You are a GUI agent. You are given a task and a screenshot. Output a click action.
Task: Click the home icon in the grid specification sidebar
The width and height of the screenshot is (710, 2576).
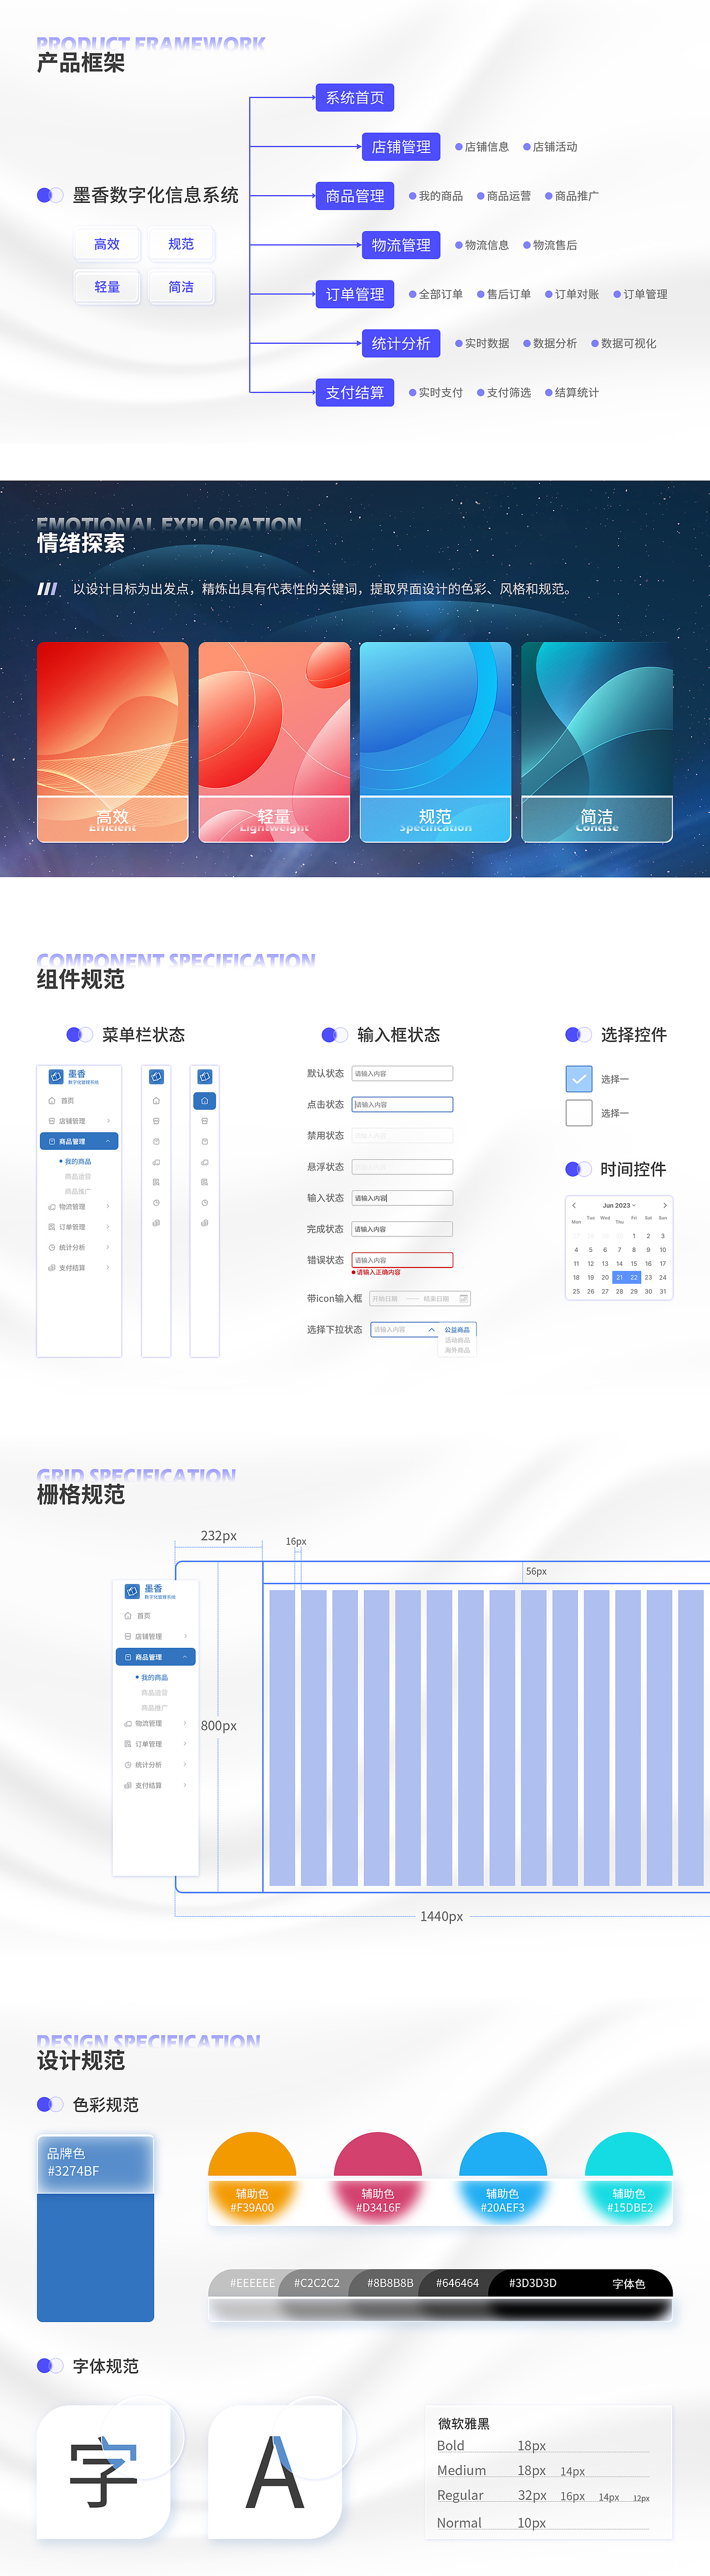point(128,1616)
